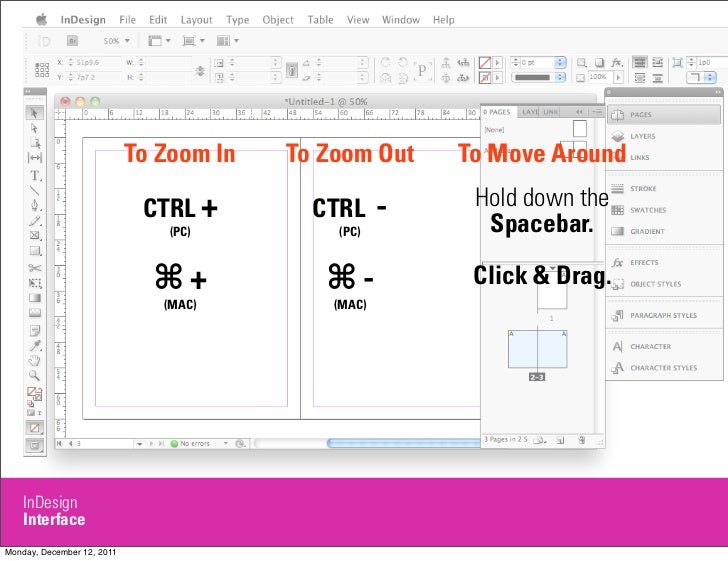Toggle constrain proportions for width and height
728x561 pixels.
pos(200,71)
